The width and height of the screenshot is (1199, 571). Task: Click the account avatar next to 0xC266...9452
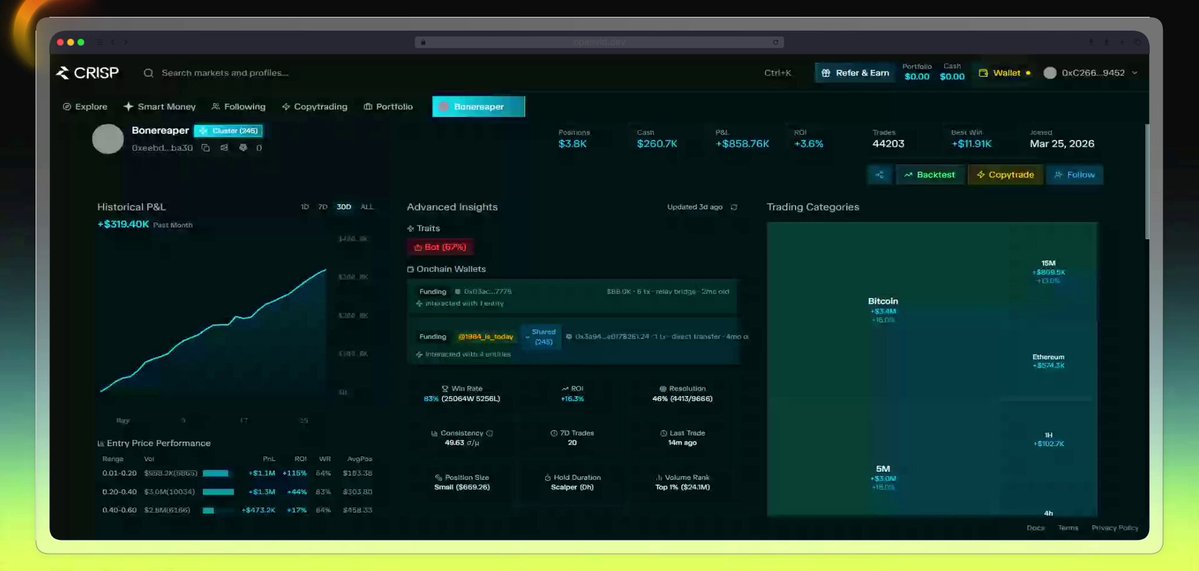point(1050,73)
